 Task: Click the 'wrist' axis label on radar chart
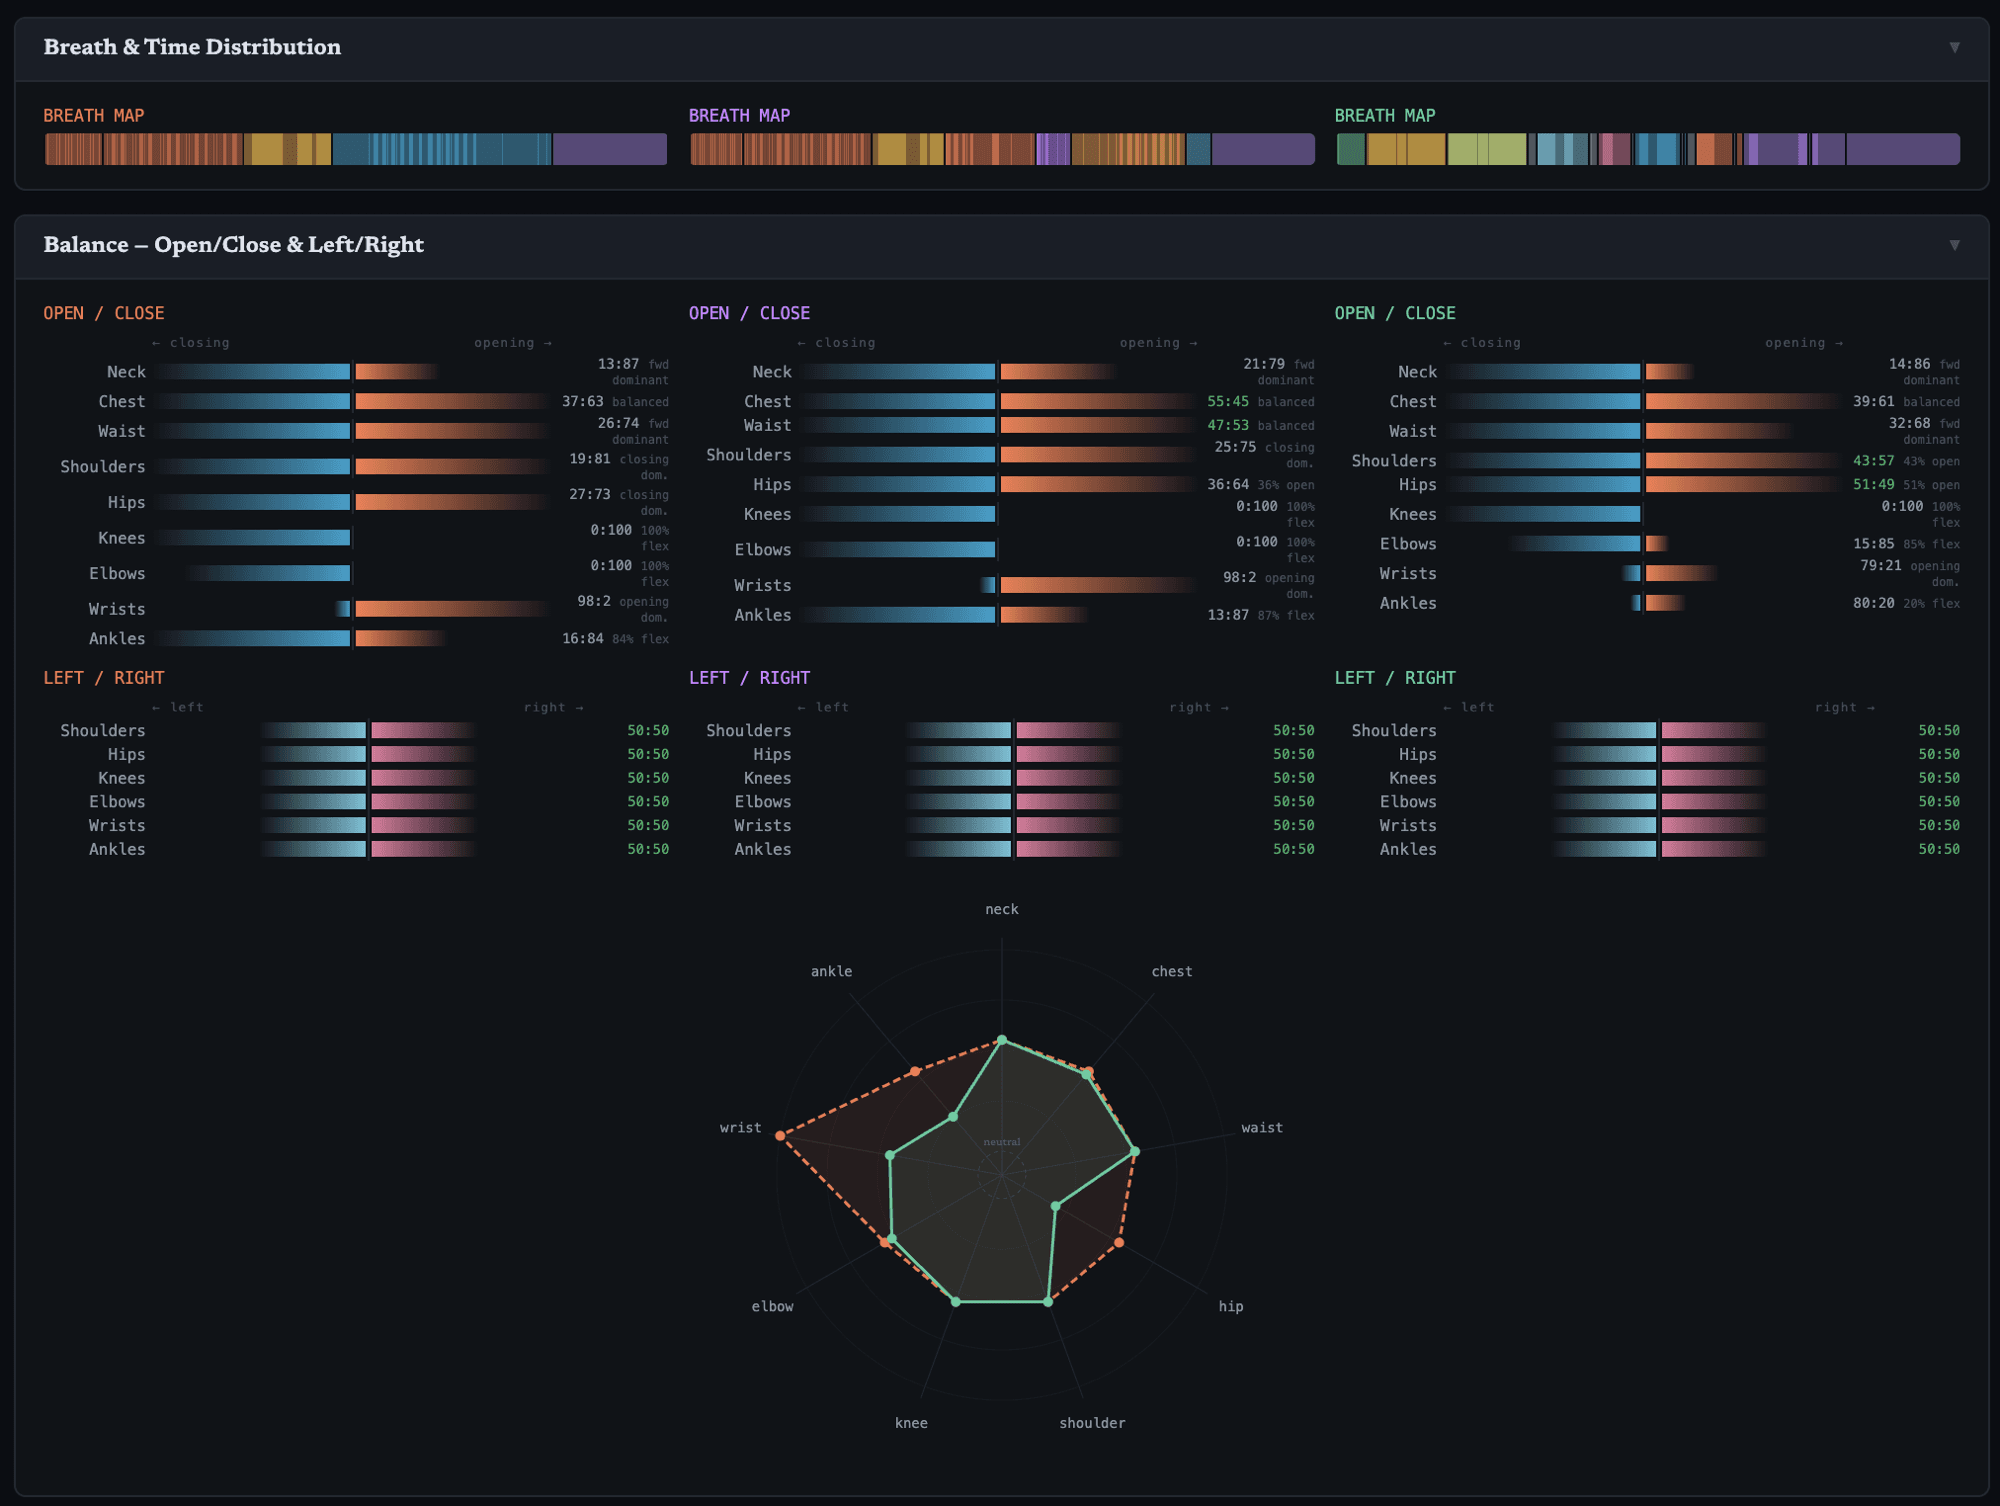[x=740, y=1126]
